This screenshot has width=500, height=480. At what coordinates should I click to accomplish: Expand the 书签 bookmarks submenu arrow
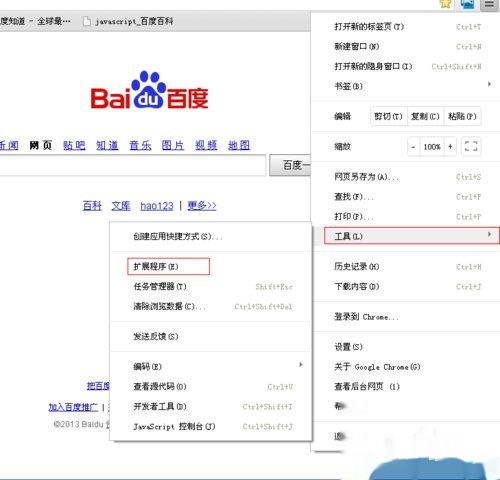coord(489,84)
